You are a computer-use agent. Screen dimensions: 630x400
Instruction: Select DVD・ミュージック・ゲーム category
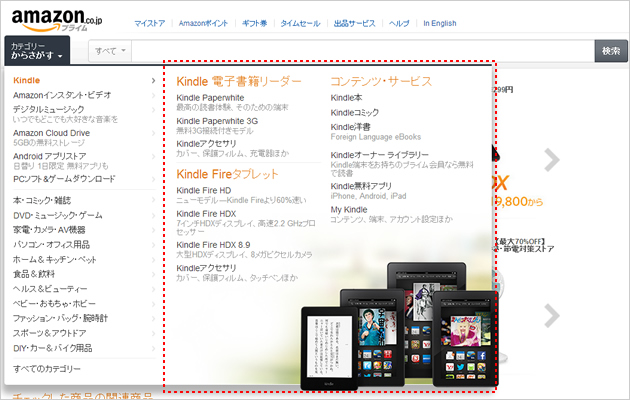click(x=58, y=216)
